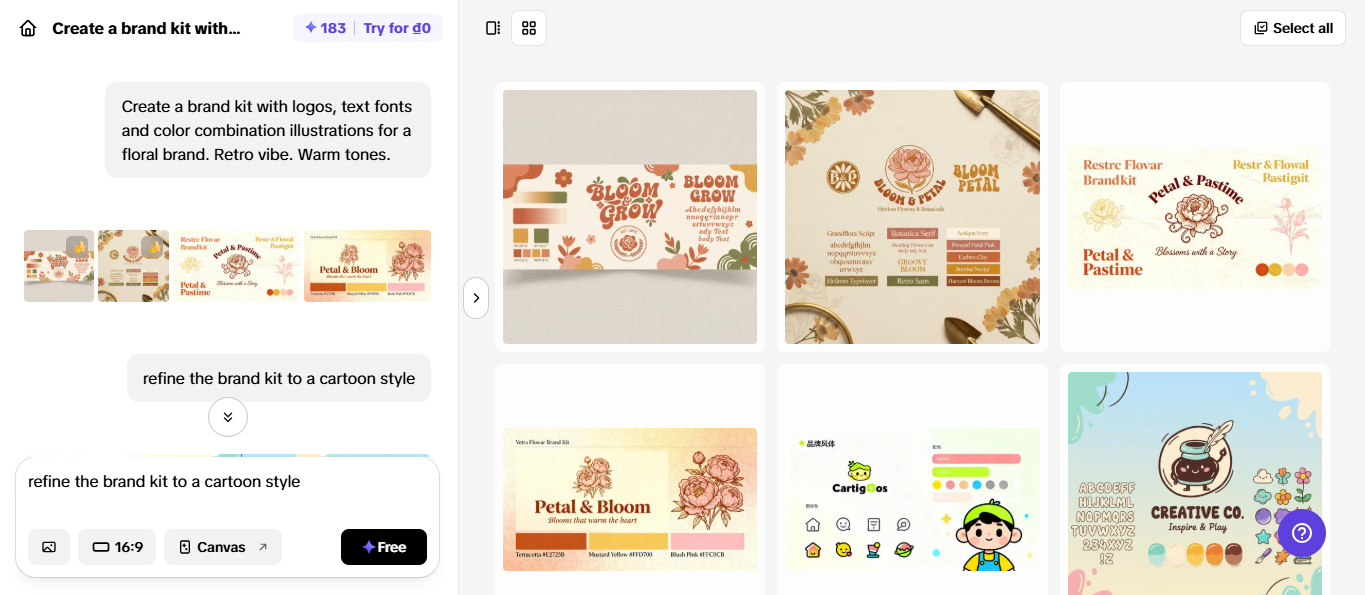Open Canvas in external view

tap(223, 547)
